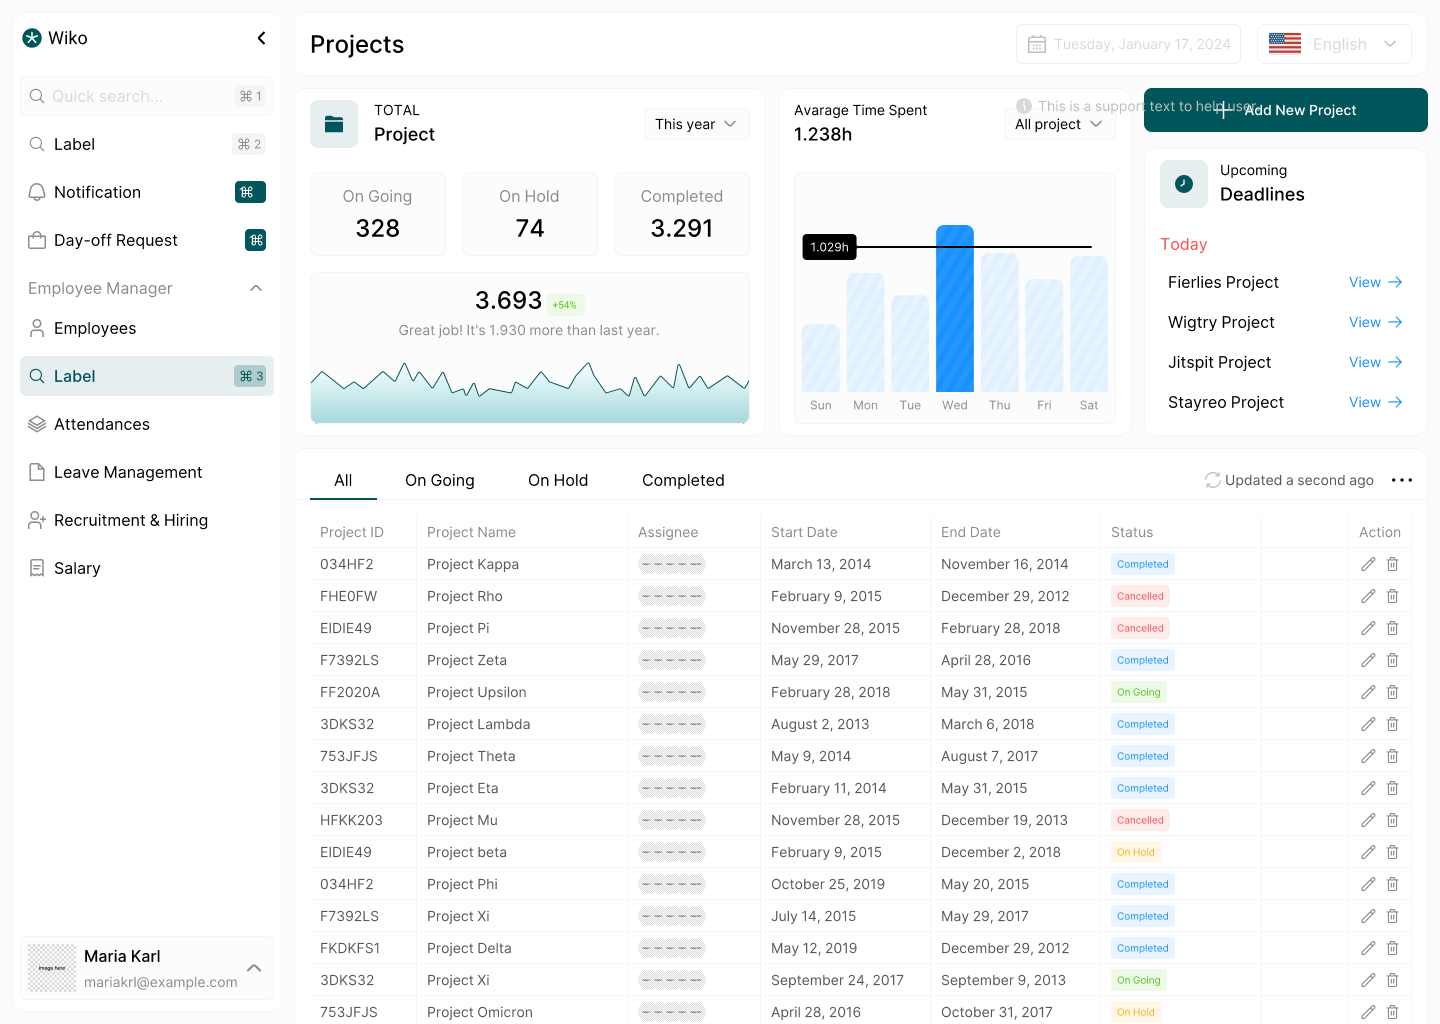Image resolution: width=1440 pixels, height=1024 pixels.
Task: Click the Completed 3.291 stat card
Action: coord(682,214)
